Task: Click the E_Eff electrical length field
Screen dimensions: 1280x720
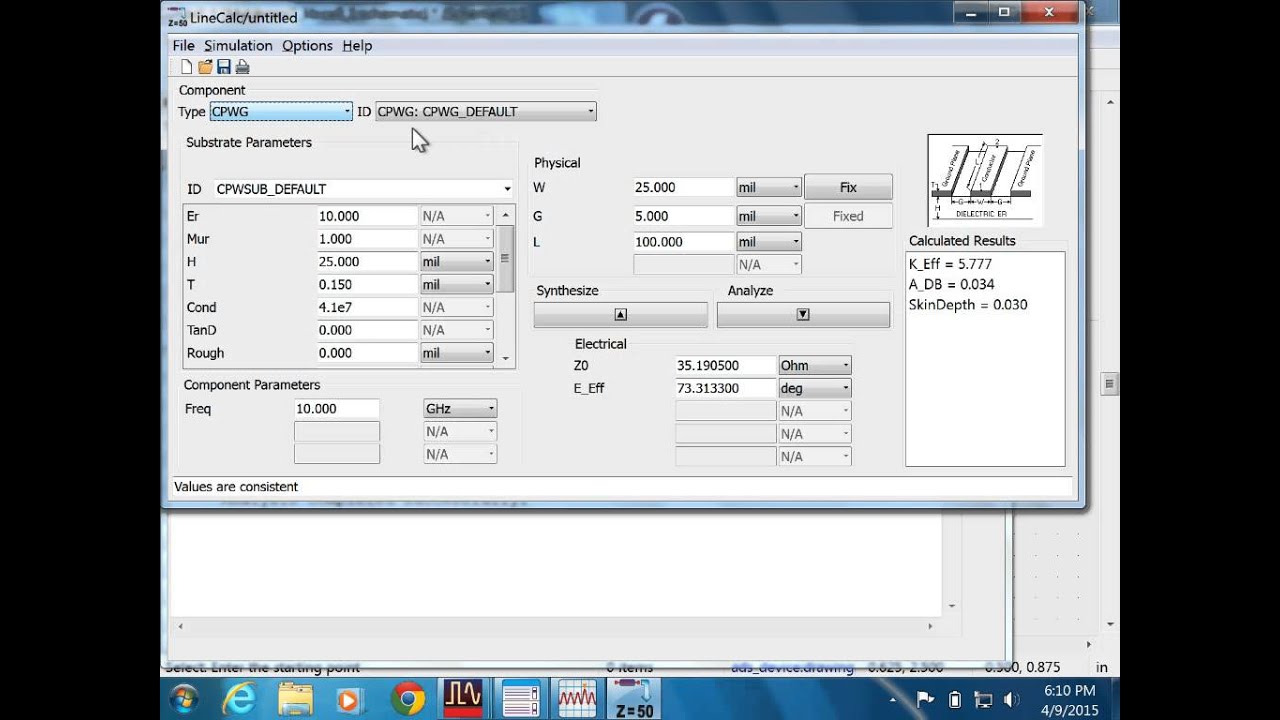Action: point(726,388)
